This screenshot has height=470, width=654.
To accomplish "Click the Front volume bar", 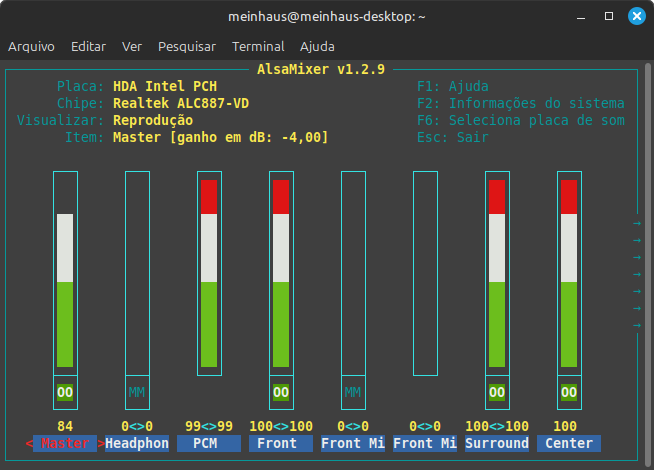I will (x=281, y=273).
